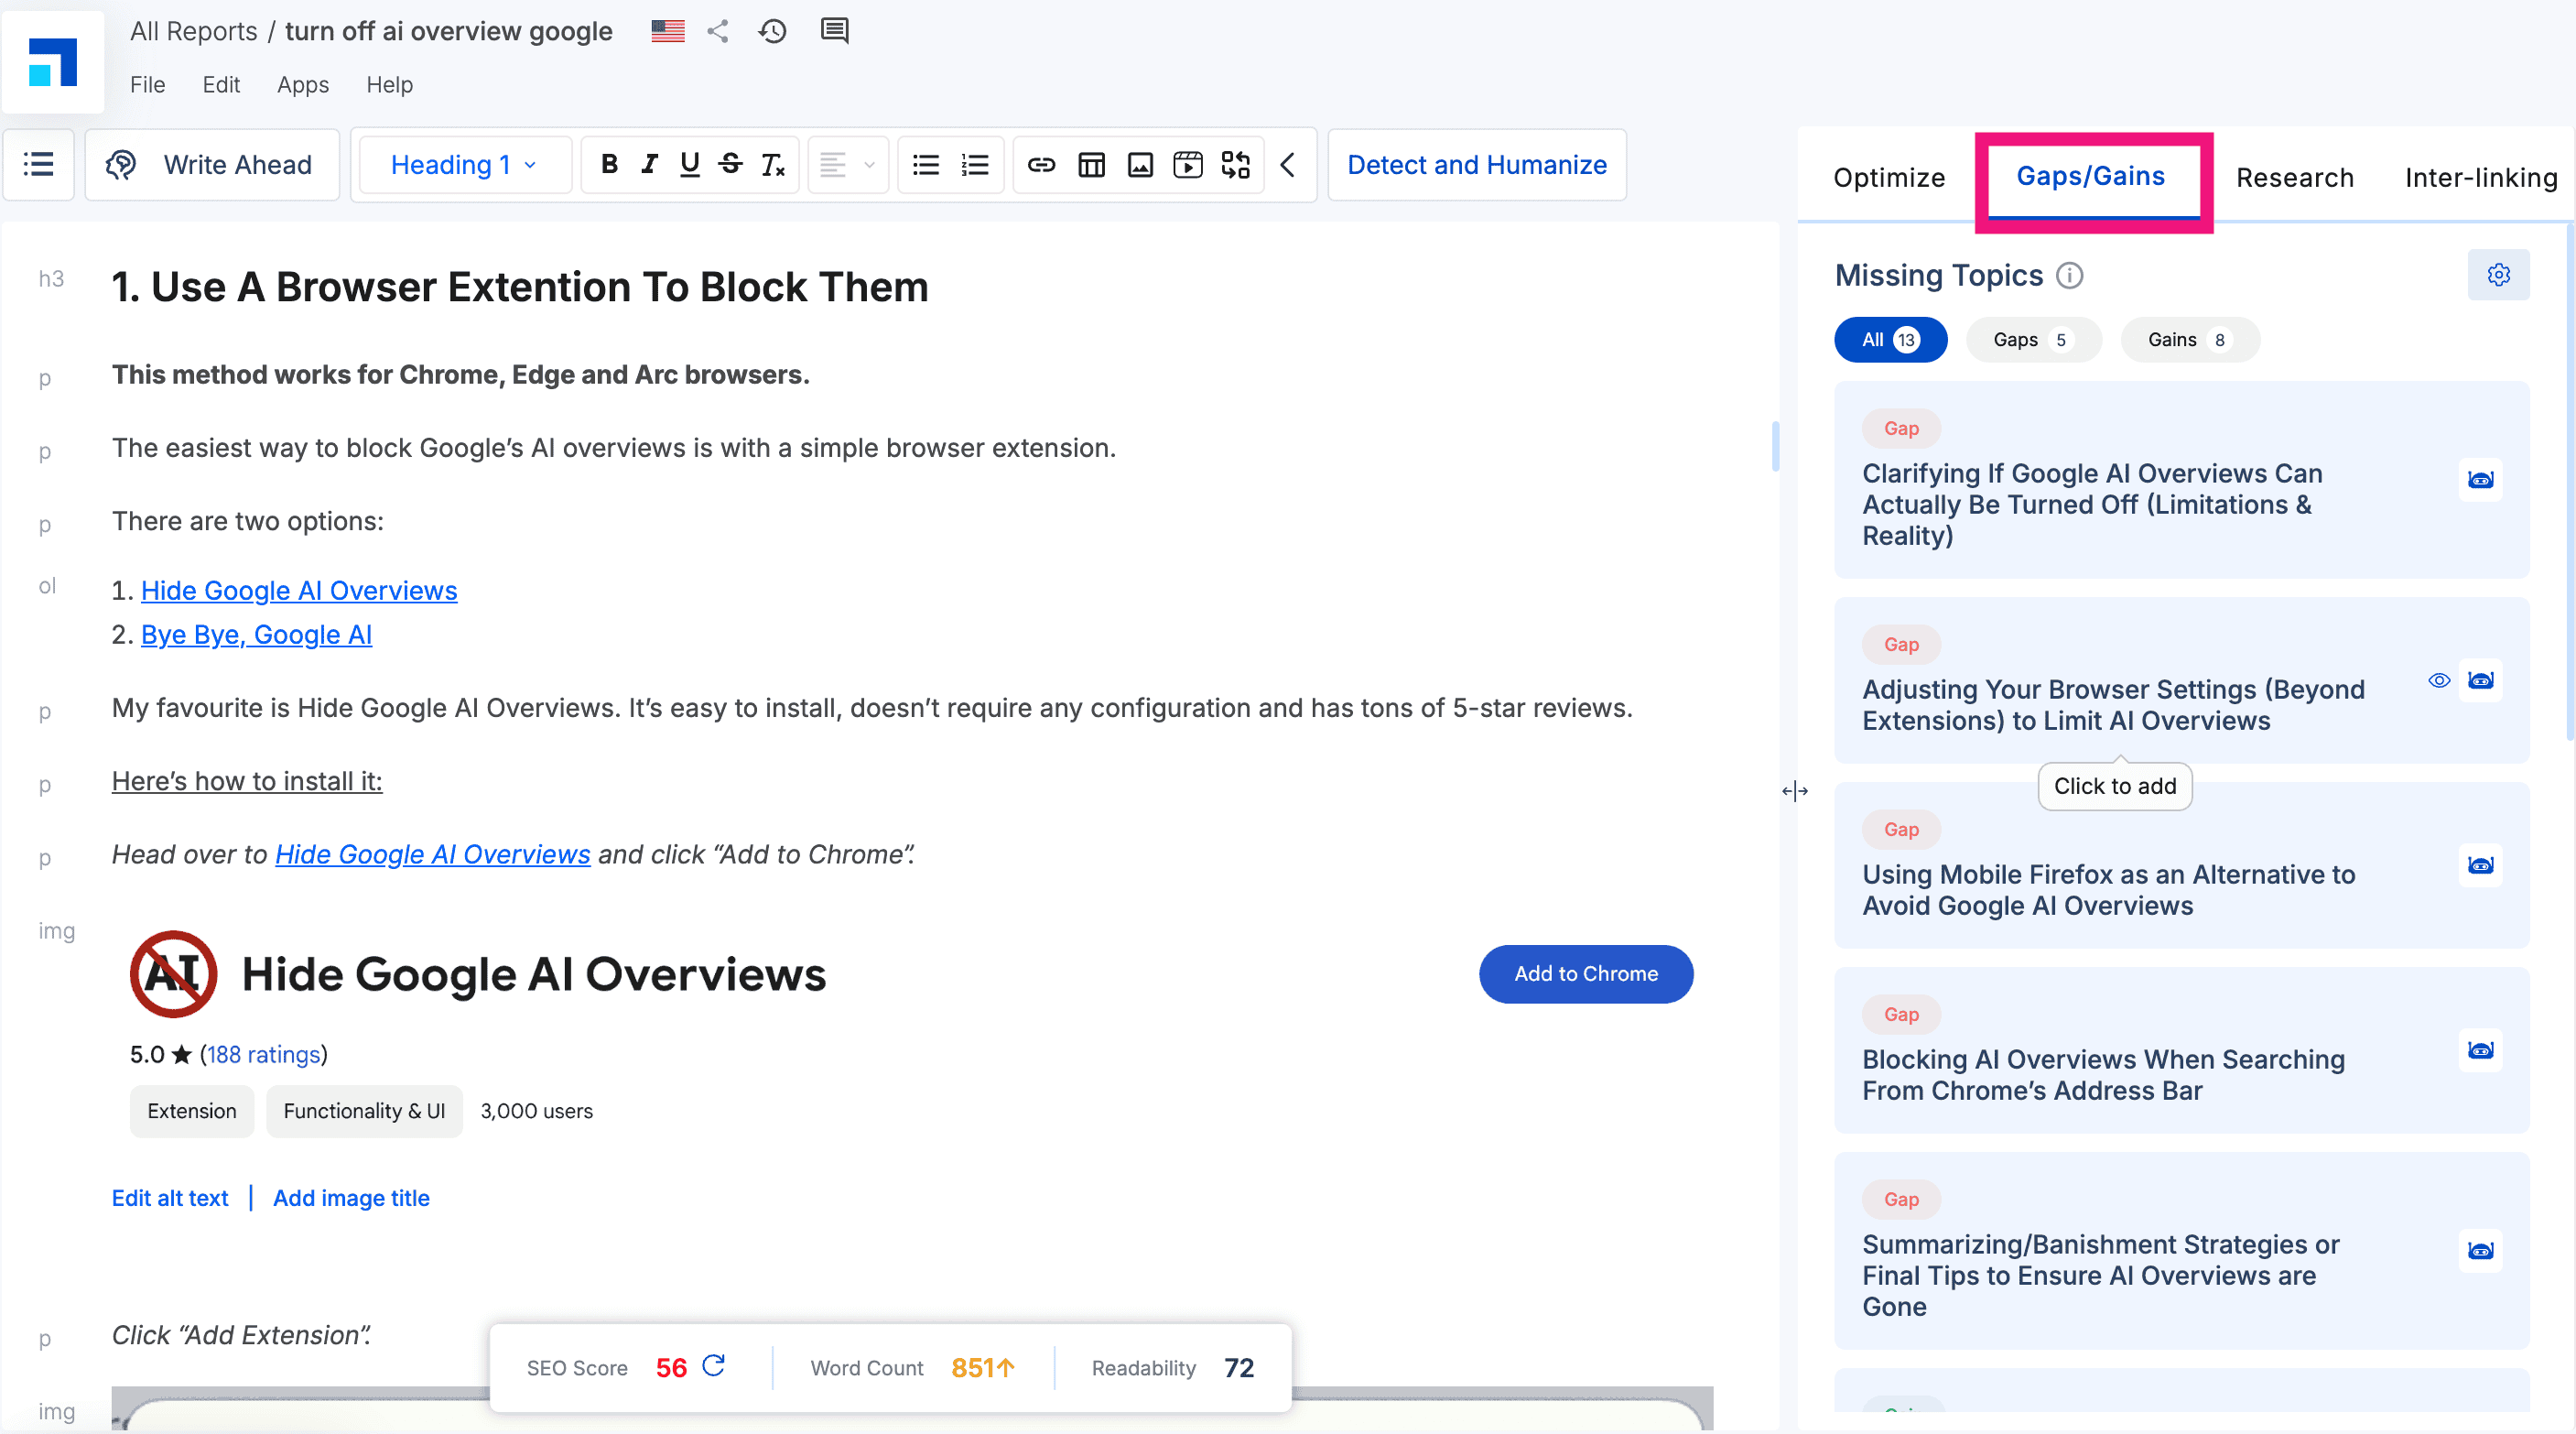2576x1434 pixels.
Task: Open the Apps menu
Action: (x=303, y=85)
